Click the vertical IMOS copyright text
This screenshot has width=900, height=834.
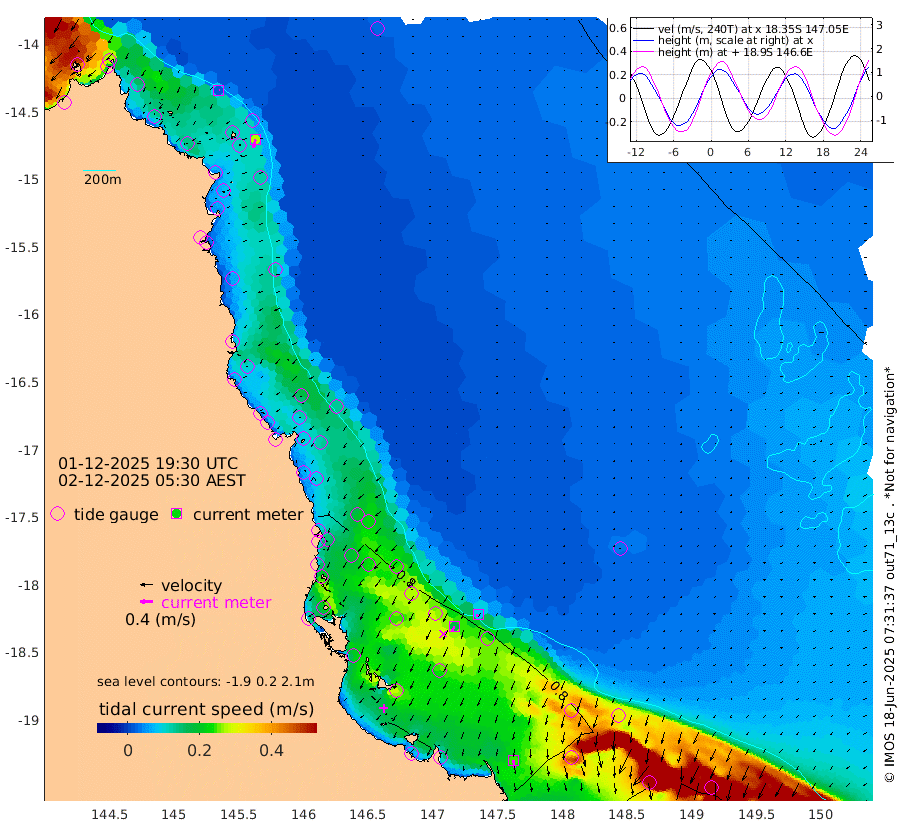[889, 573]
